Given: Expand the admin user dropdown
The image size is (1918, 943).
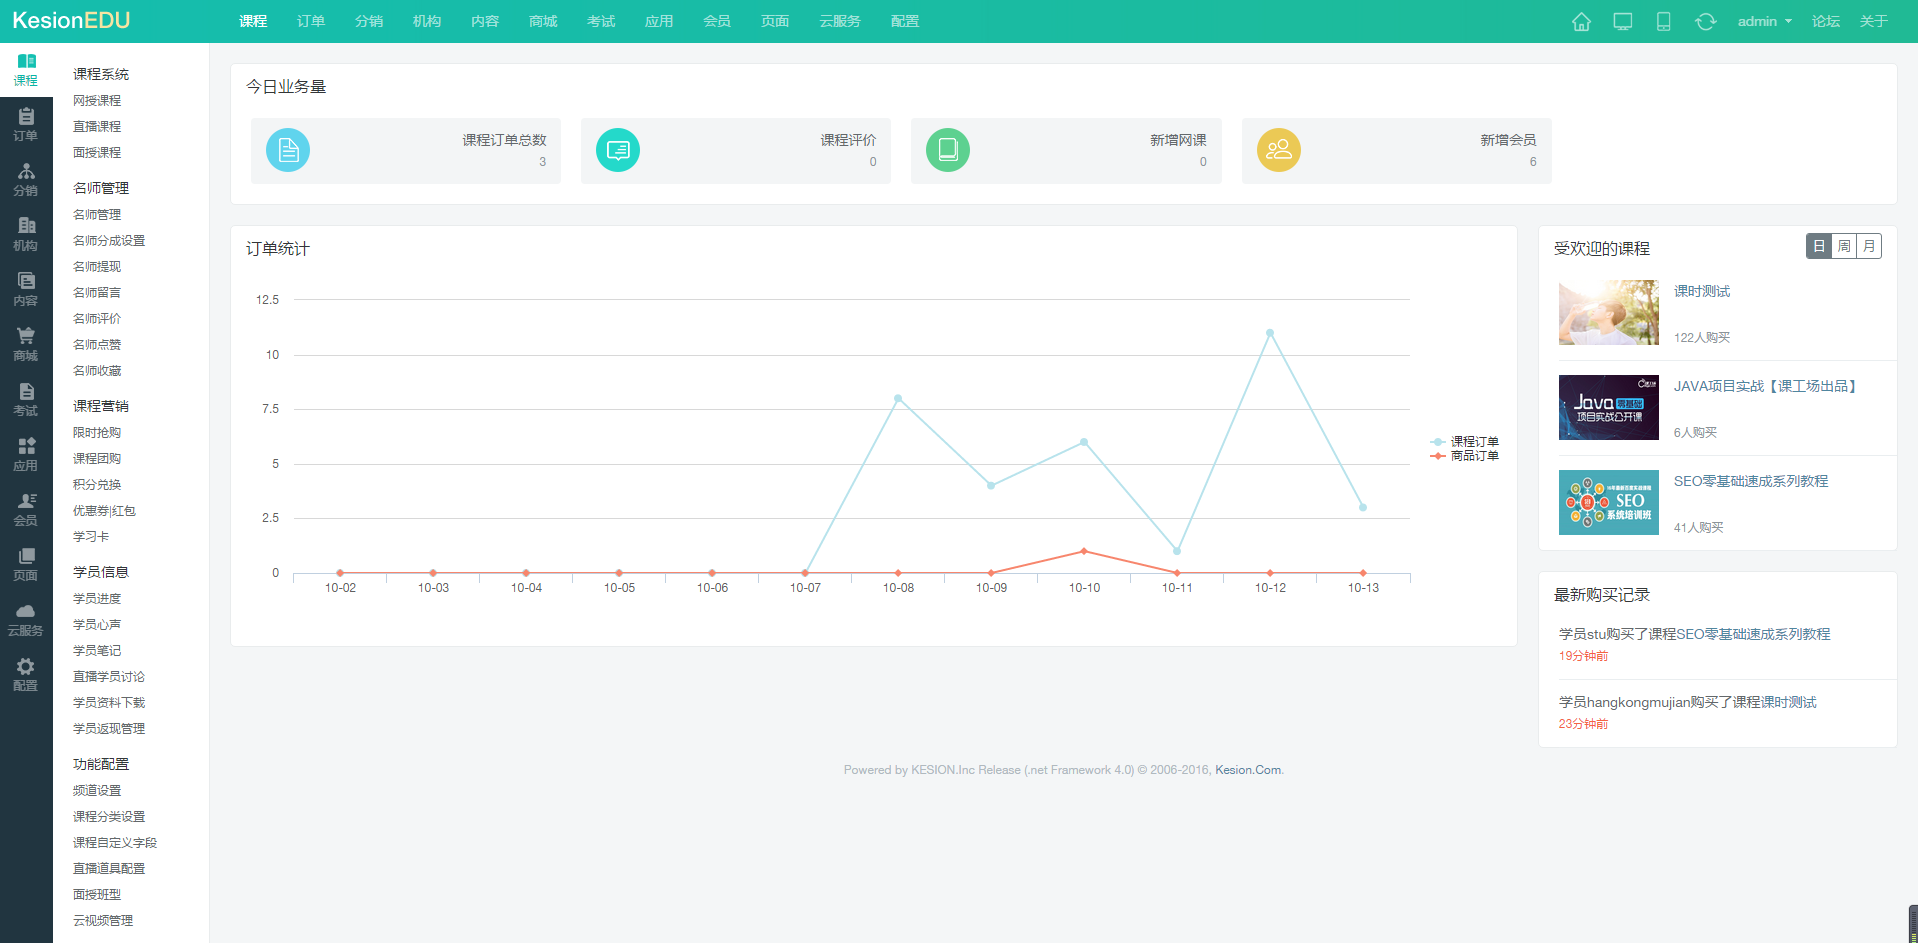Looking at the screenshot, I should point(1764,22).
